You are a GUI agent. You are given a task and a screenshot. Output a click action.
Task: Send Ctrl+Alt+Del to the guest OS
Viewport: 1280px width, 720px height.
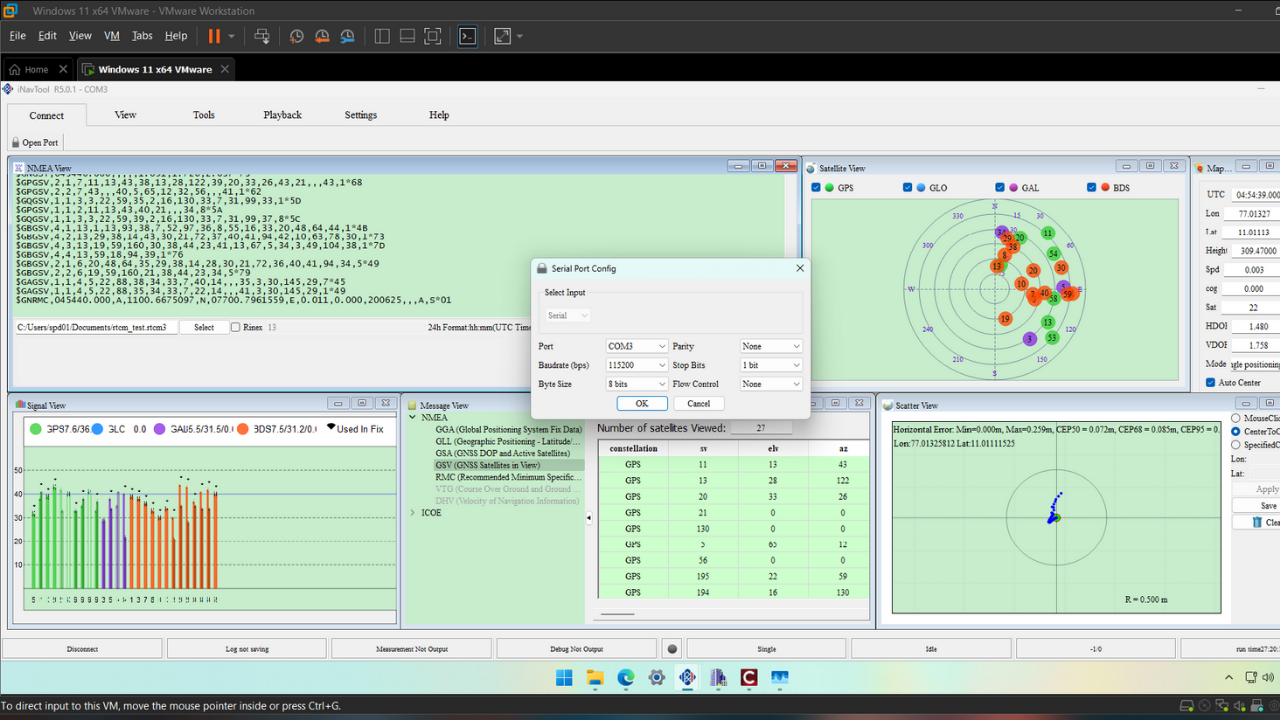click(x=262, y=36)
